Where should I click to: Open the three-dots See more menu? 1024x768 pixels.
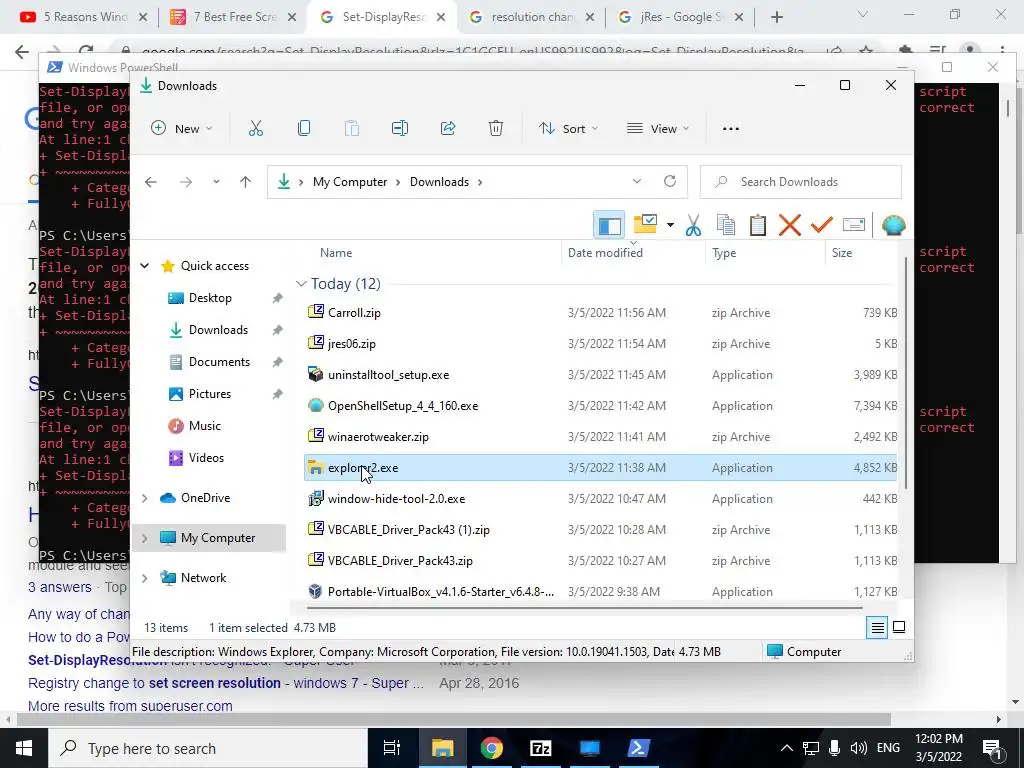pyautogui.click(x=731, y=129)
